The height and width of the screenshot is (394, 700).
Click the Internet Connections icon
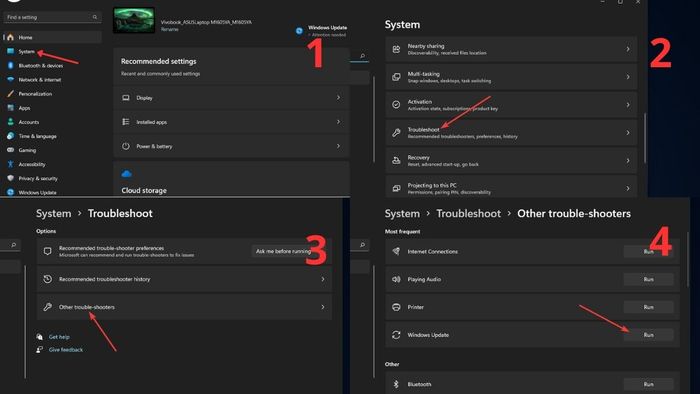coord(396,251)
